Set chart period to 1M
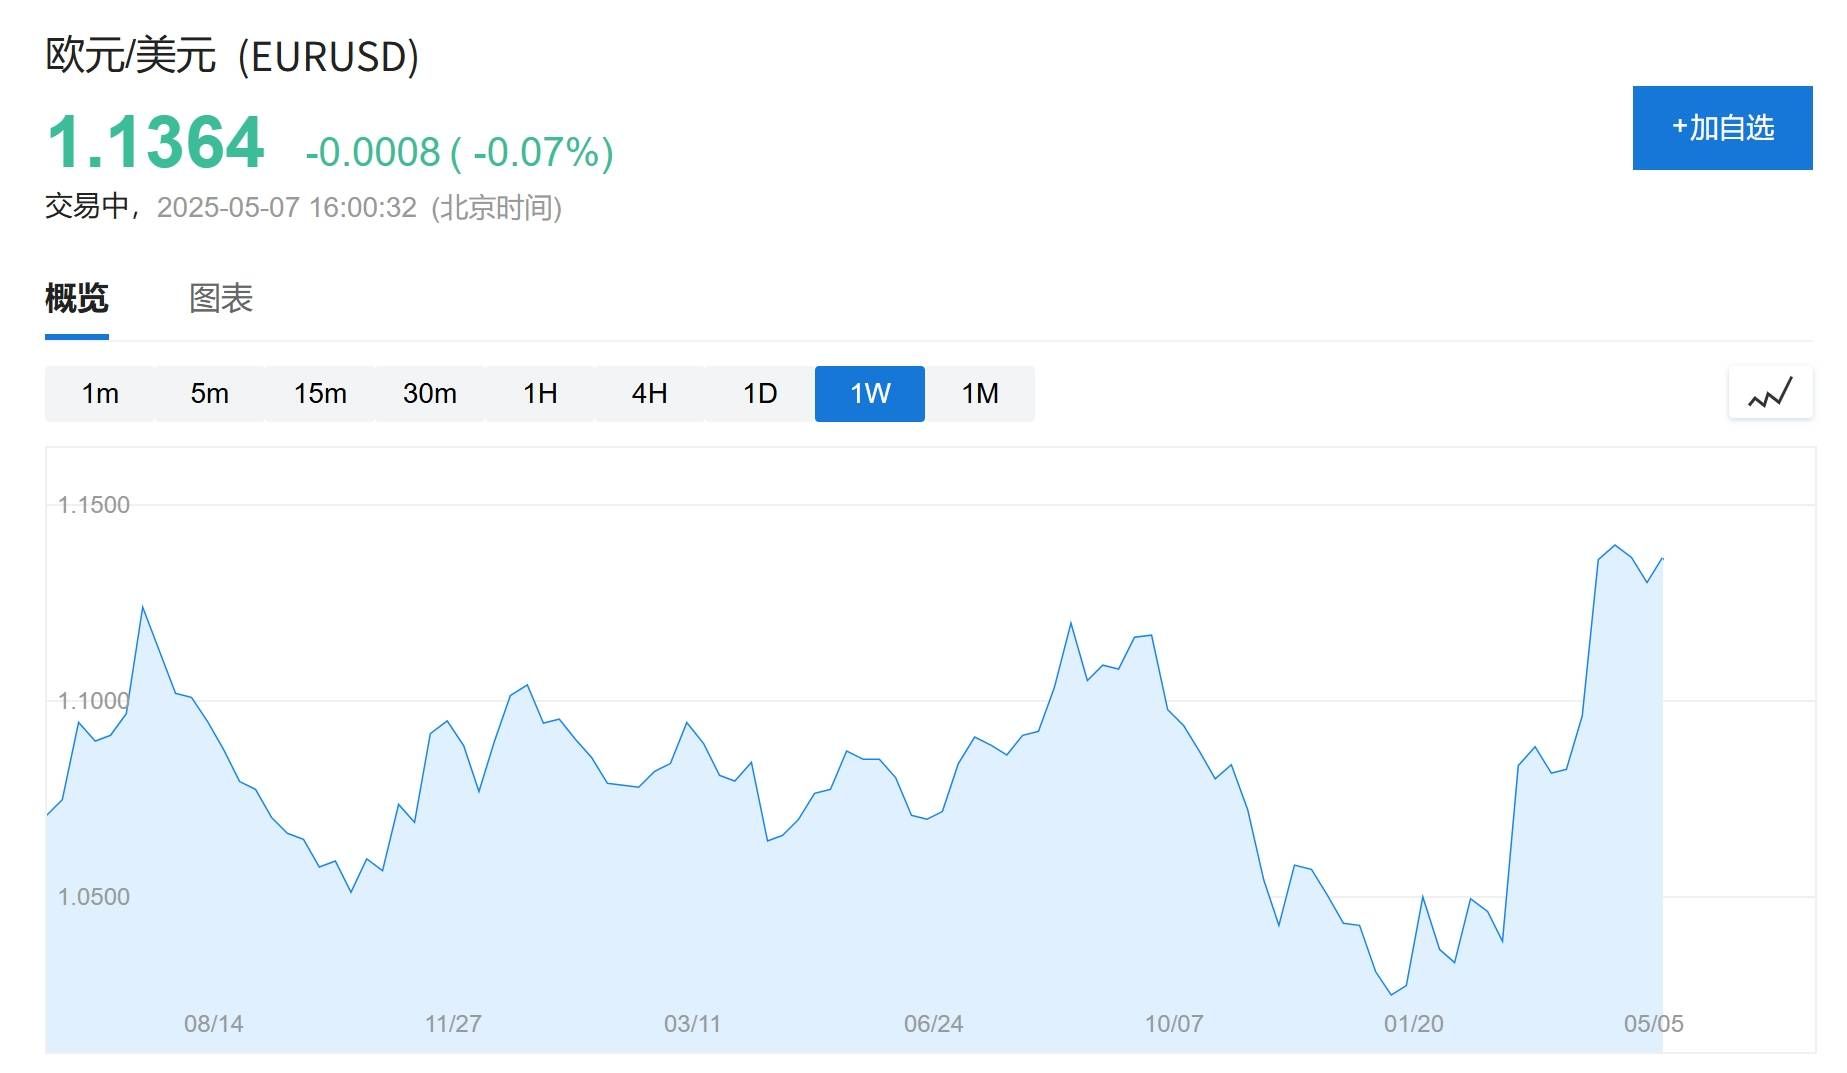This screenshot has height=1073, width=1847. click(x=980, y=394)
